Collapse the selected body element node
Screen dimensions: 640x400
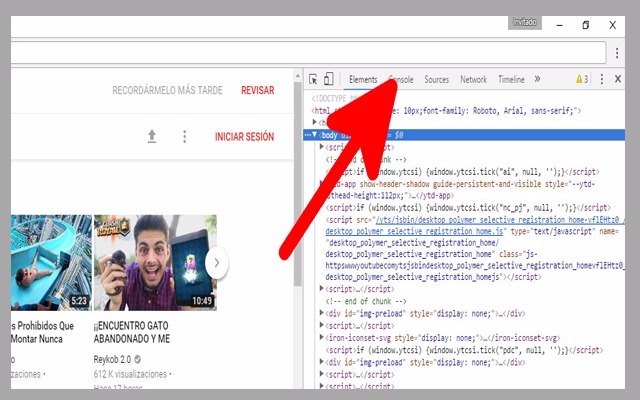(x=314, y=134)
